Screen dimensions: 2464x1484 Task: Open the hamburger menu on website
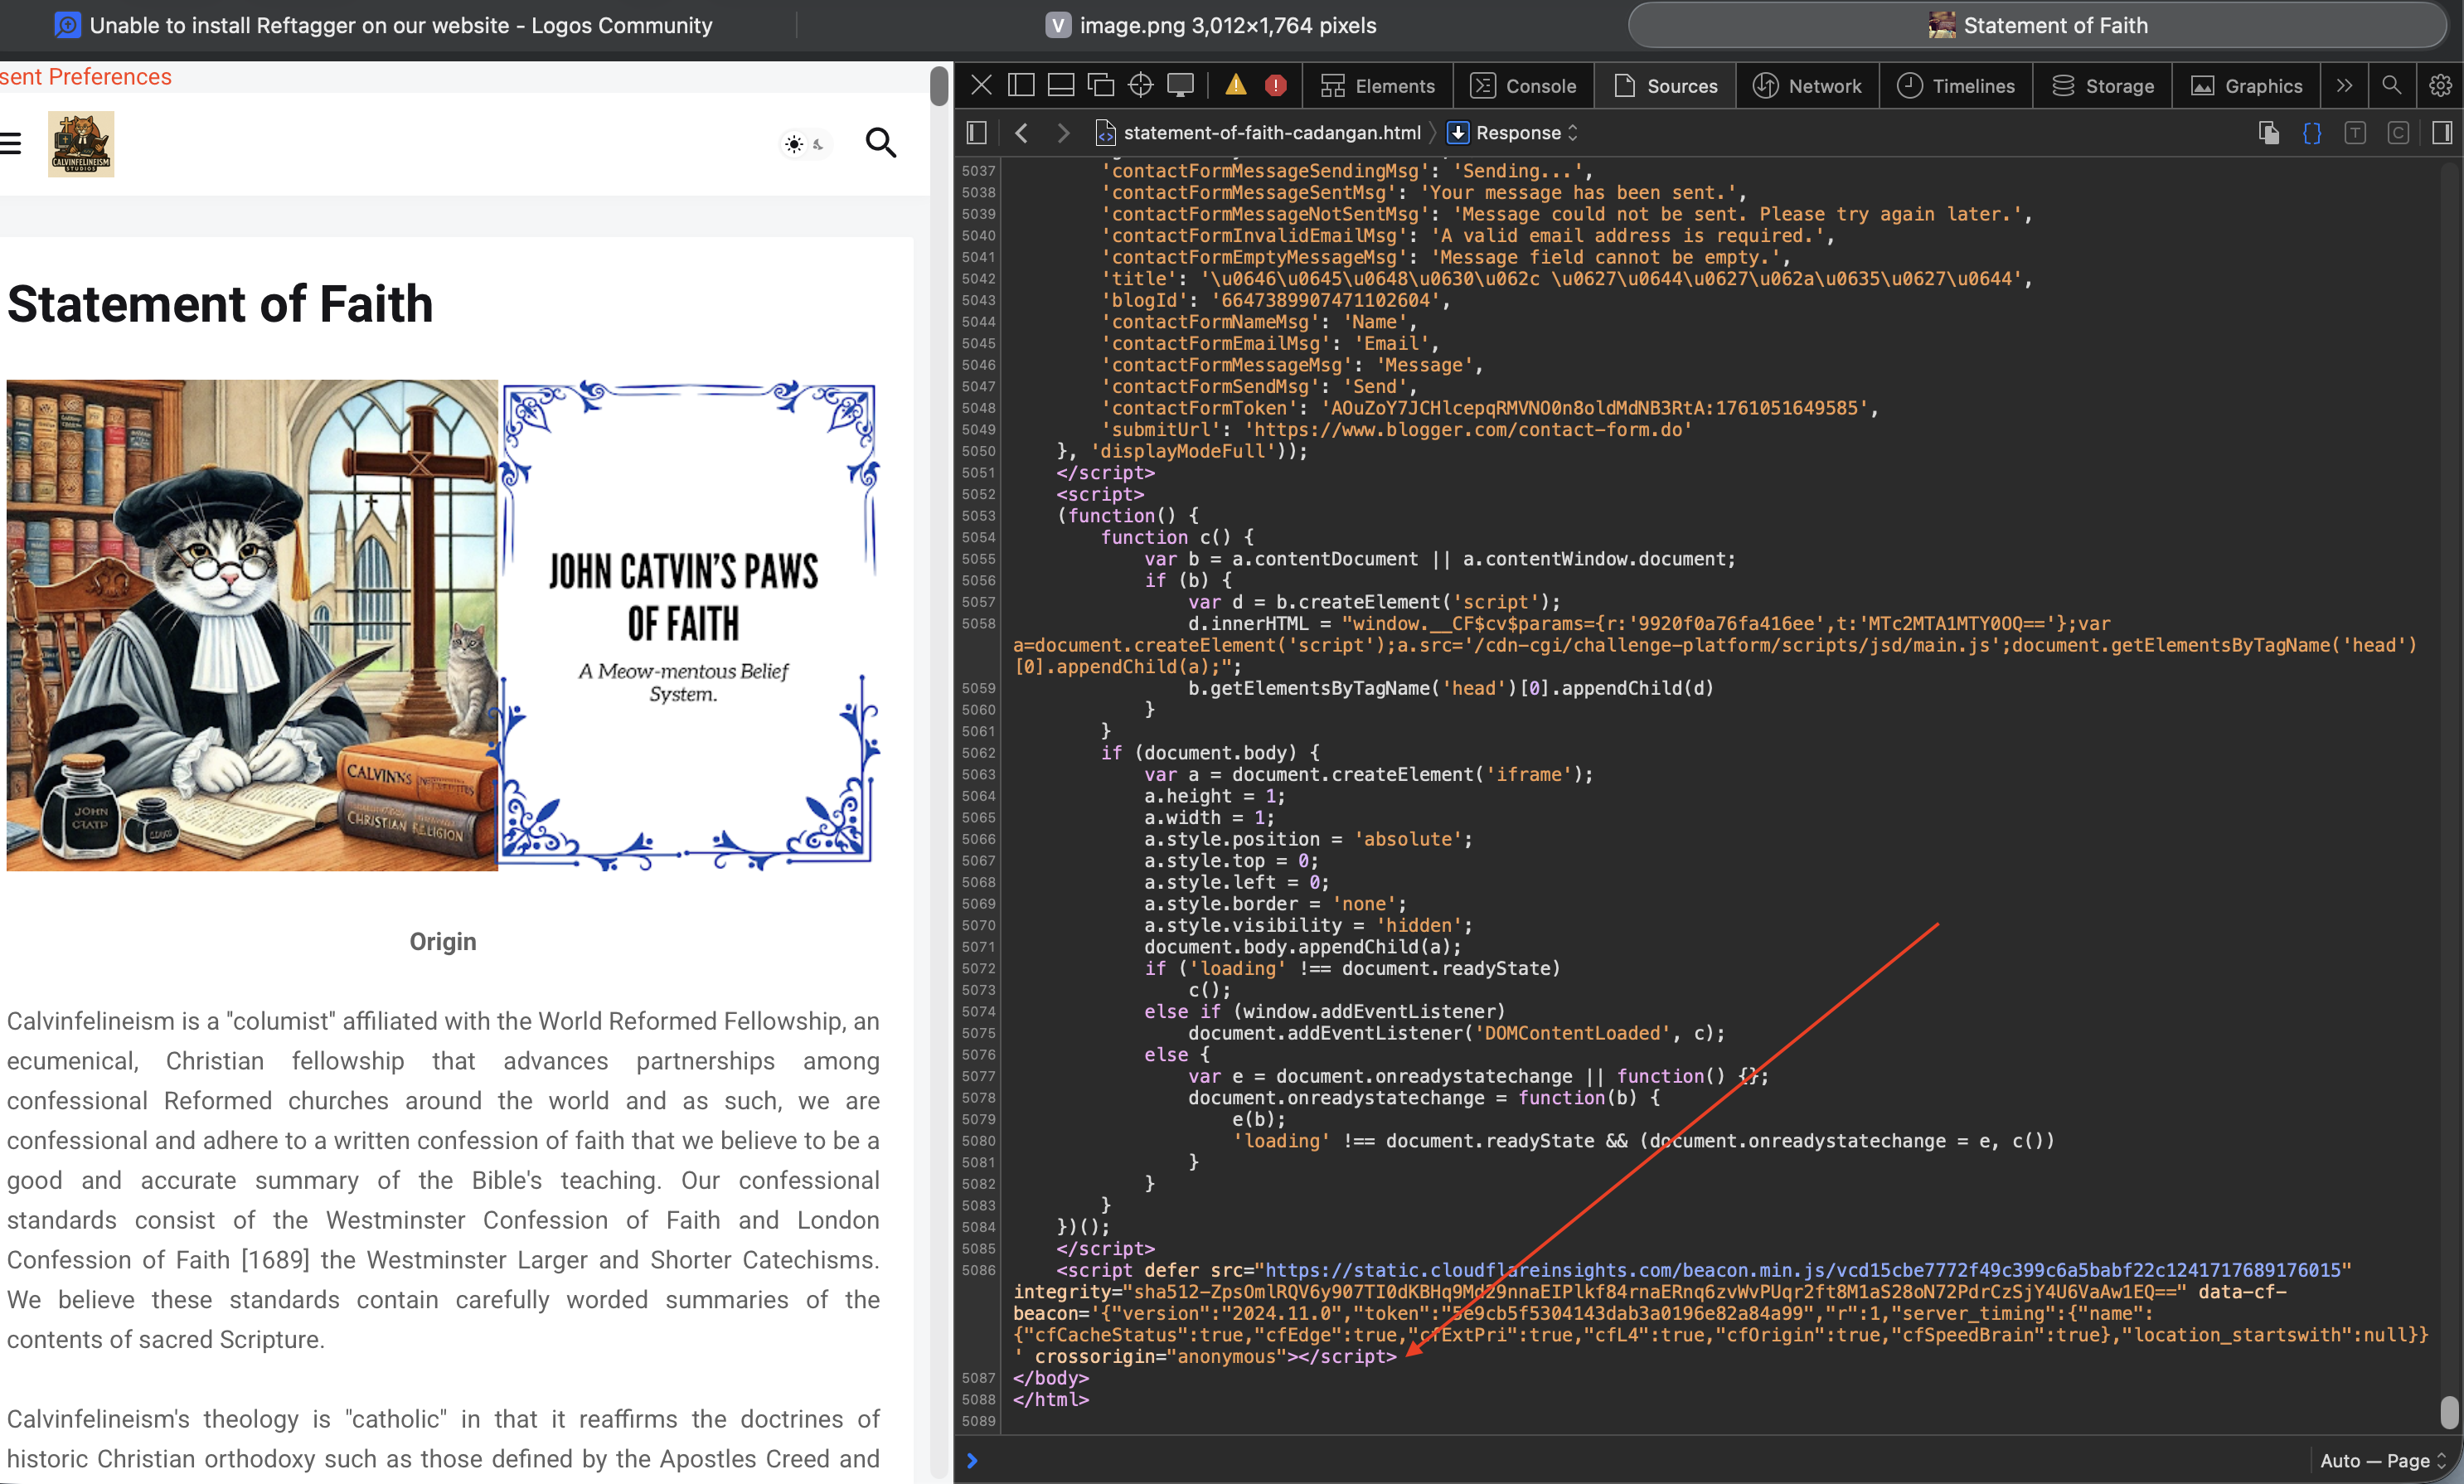click(10, 144)
